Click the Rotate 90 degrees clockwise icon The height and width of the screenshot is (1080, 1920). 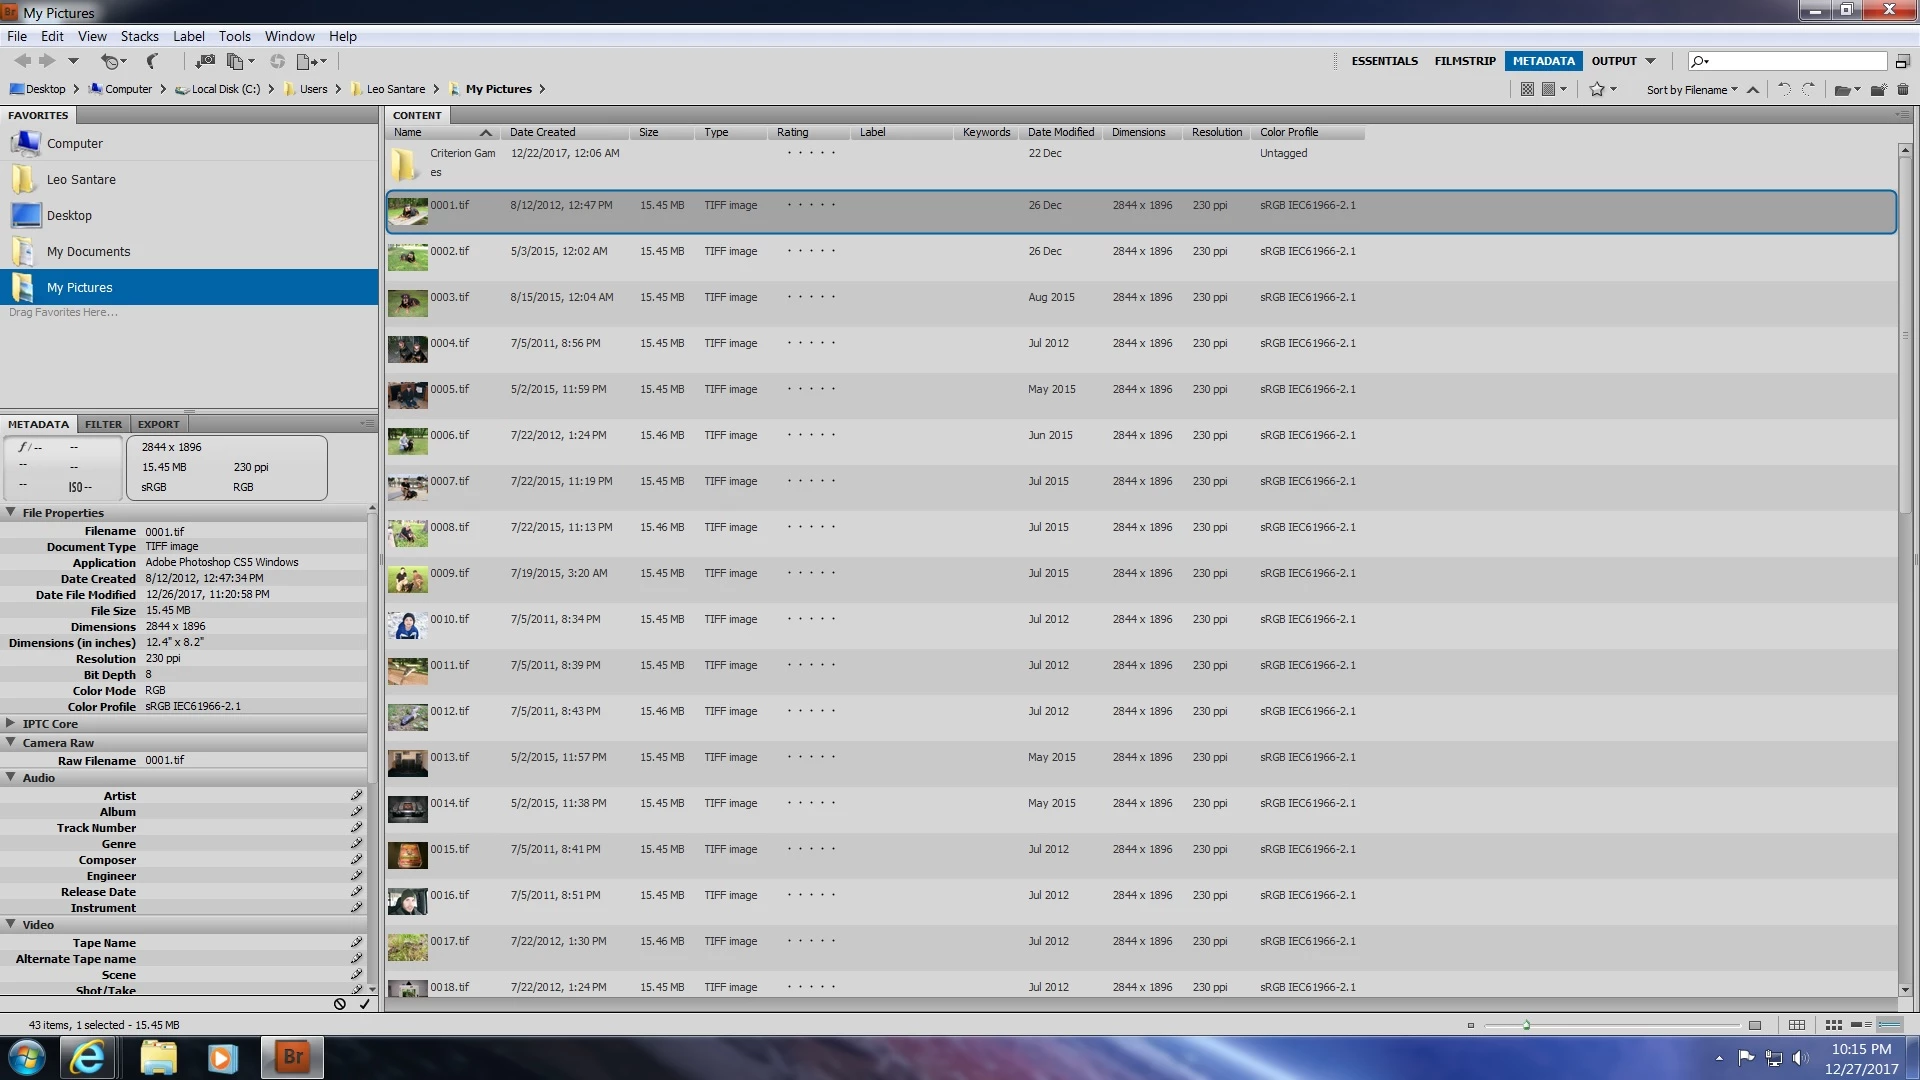tap(1808, 90)
